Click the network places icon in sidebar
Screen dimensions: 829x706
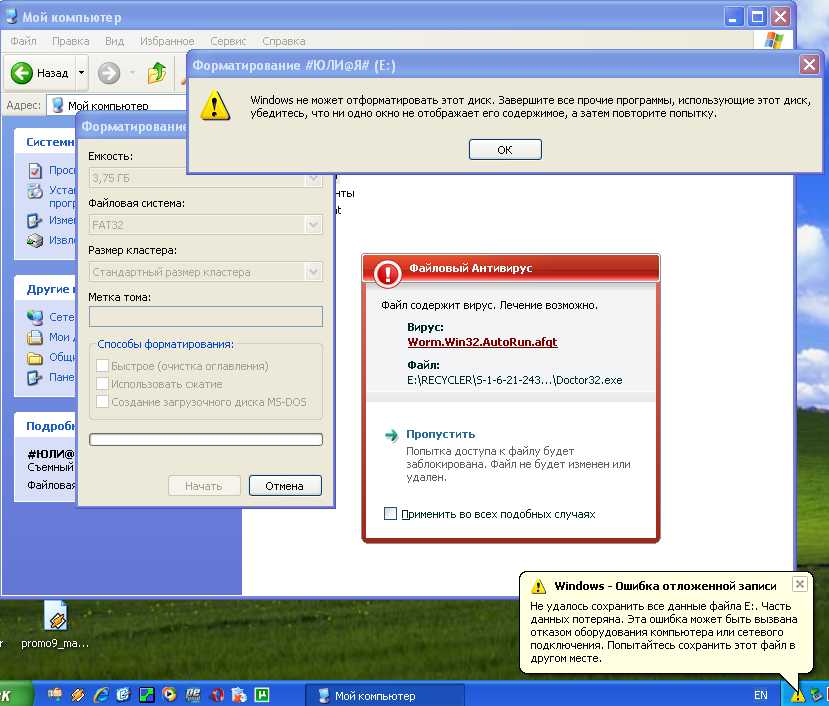[35, 317]
